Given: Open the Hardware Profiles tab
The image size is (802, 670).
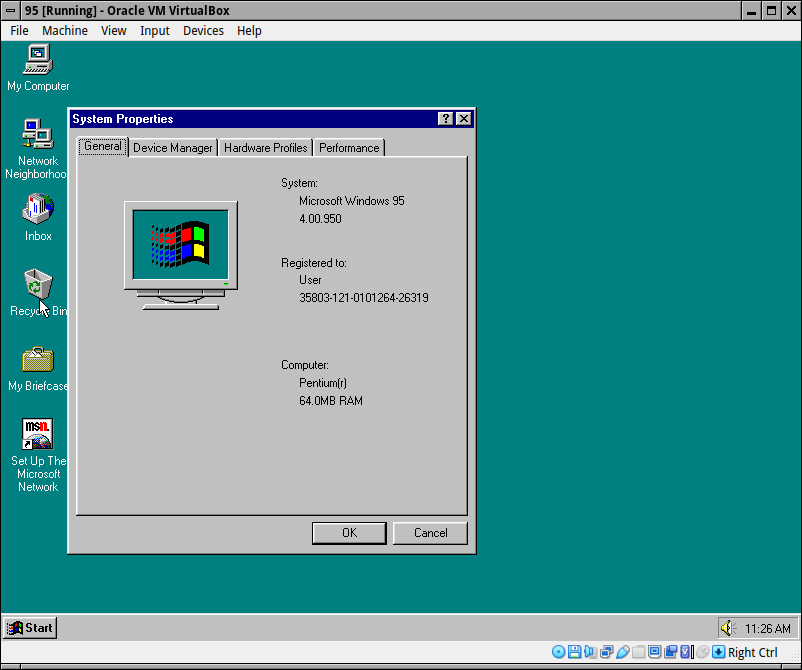Looking at the screenshot, I should click(265, 148).
